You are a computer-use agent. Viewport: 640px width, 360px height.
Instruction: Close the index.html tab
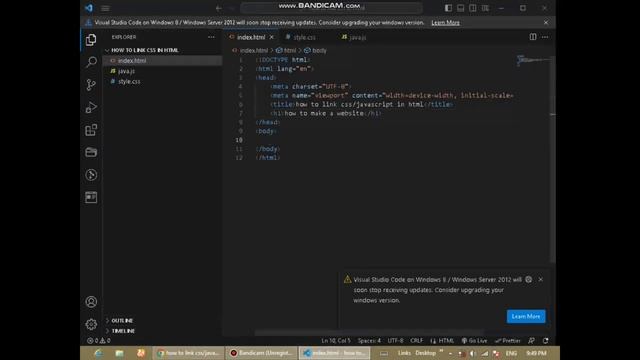(271, 37)
